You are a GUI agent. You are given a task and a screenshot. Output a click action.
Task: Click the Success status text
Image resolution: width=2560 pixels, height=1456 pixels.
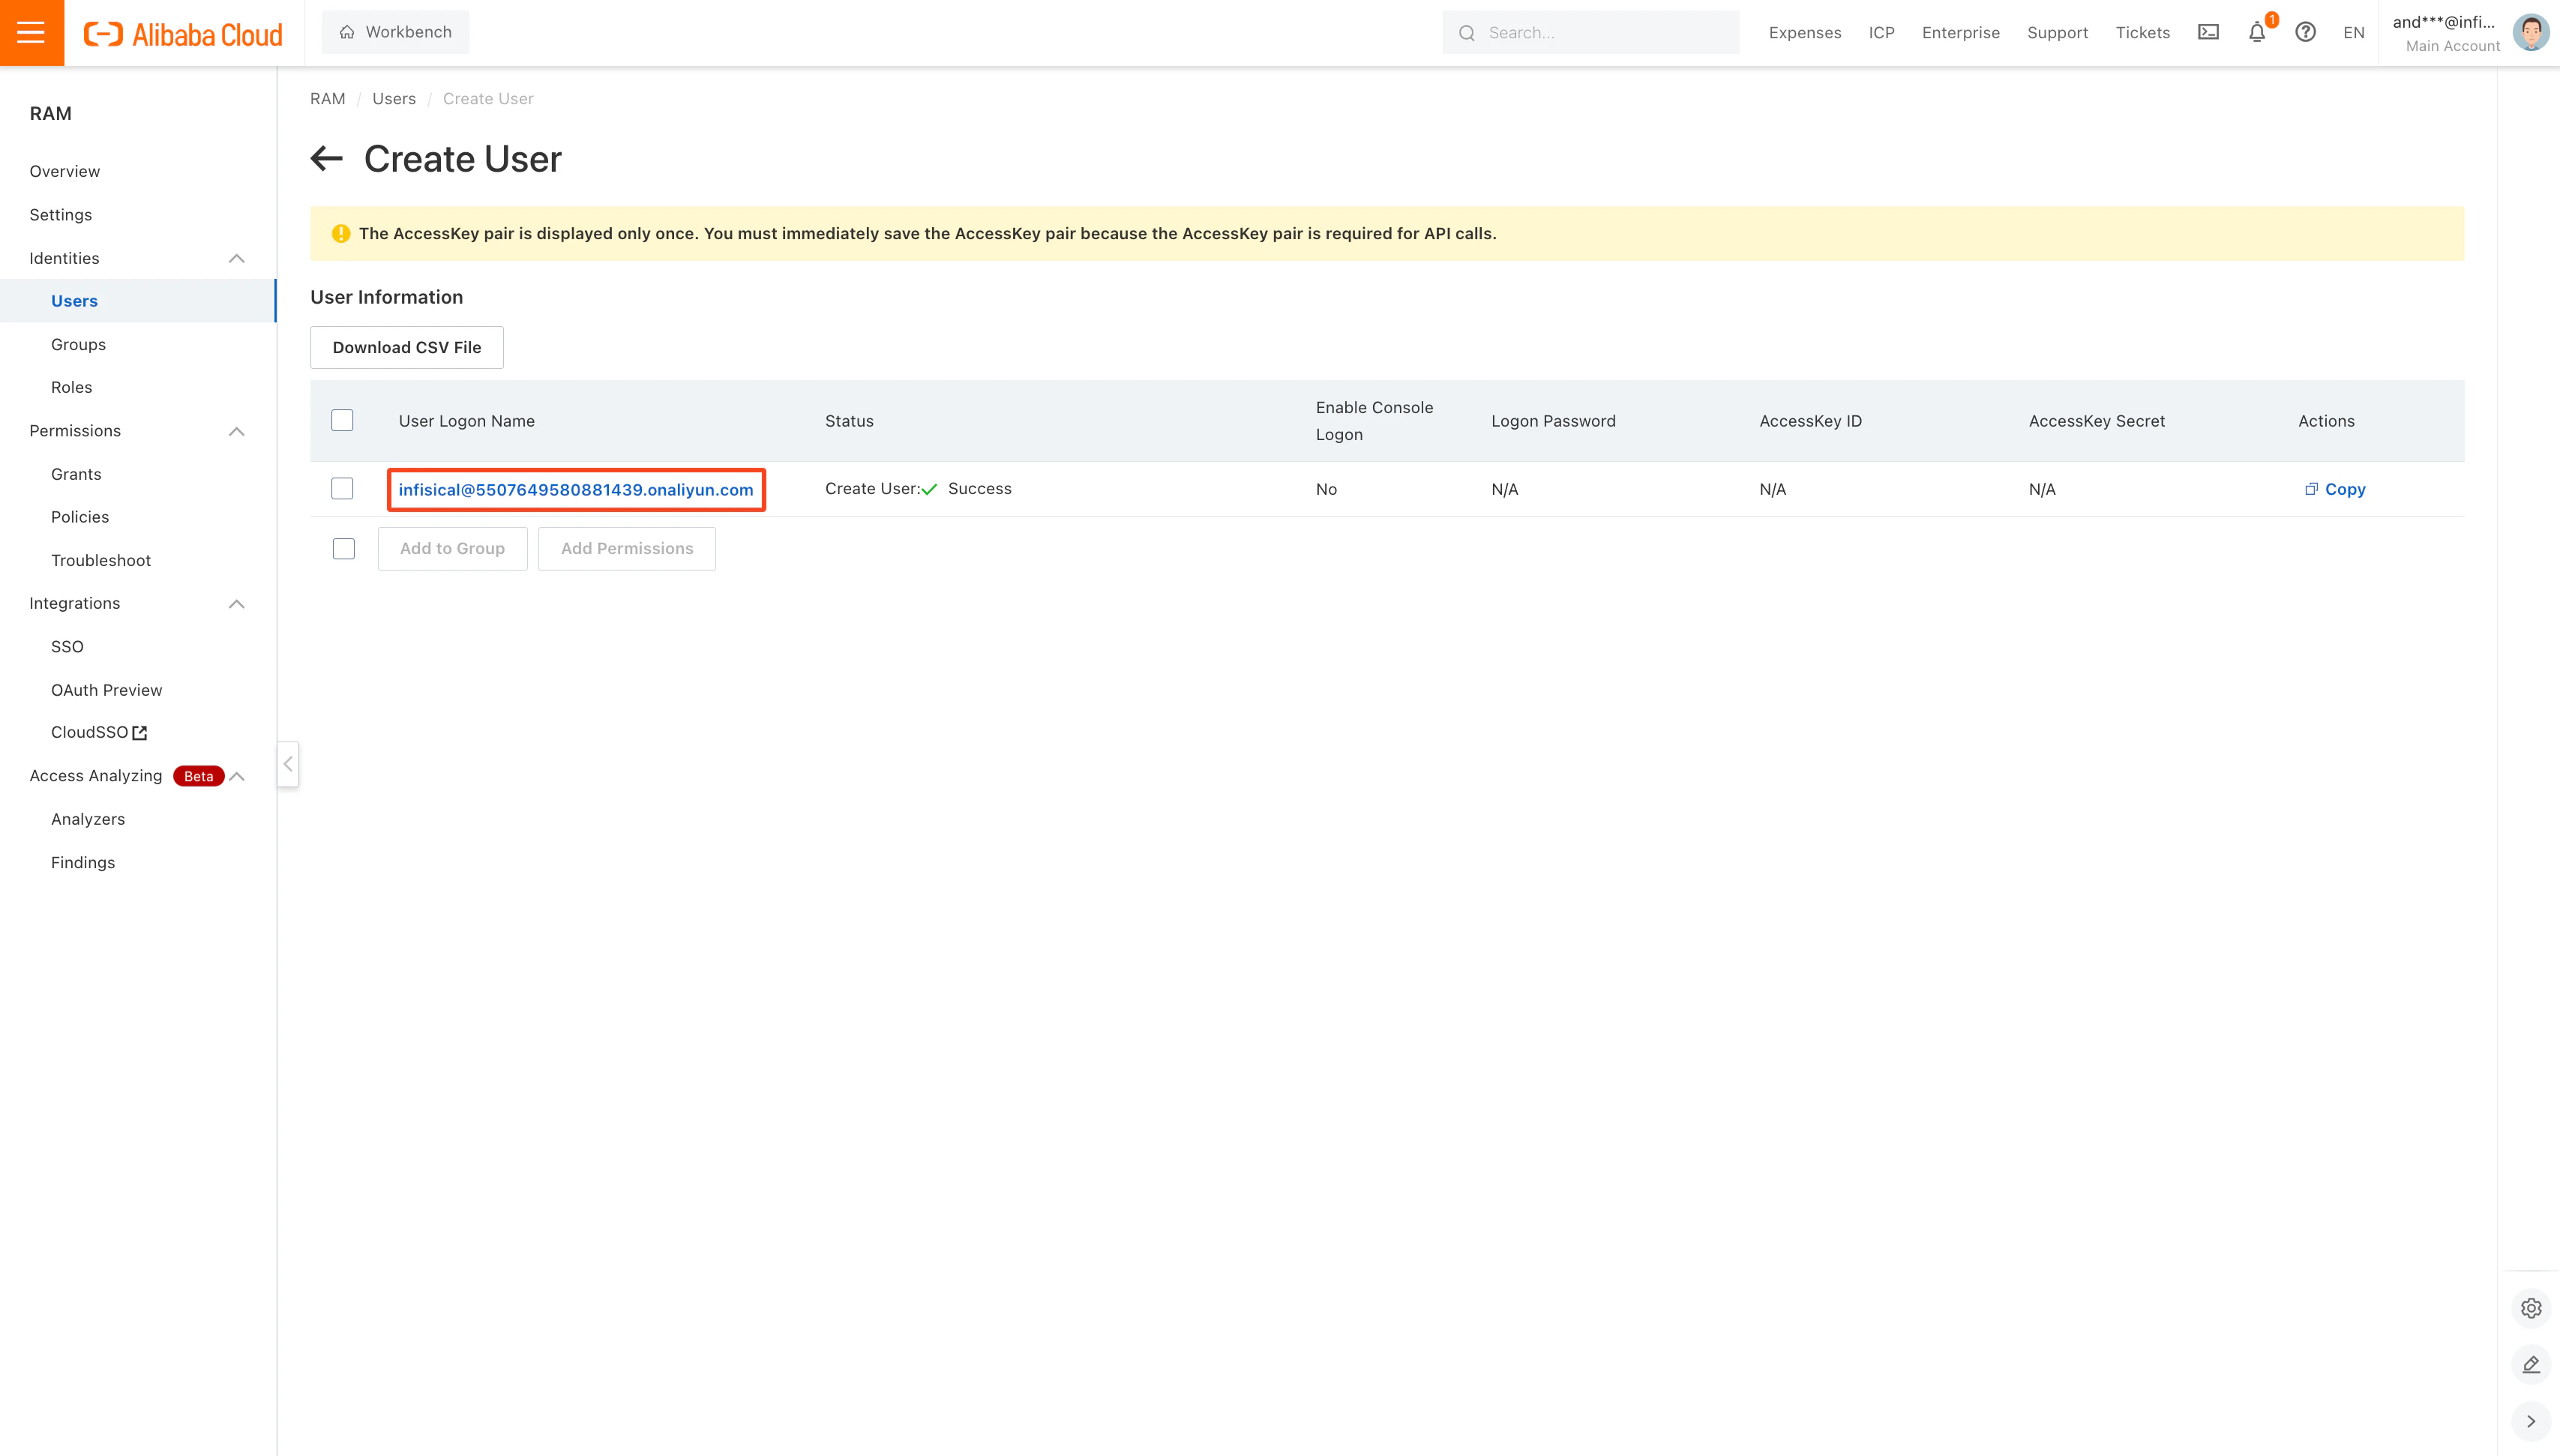[980, 489]
